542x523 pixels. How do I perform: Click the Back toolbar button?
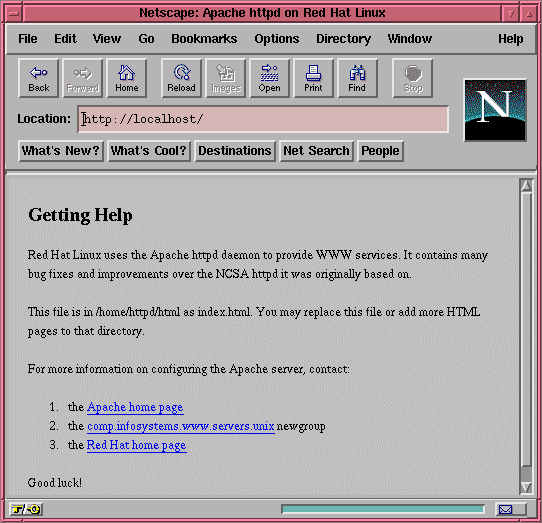point(38,78)
